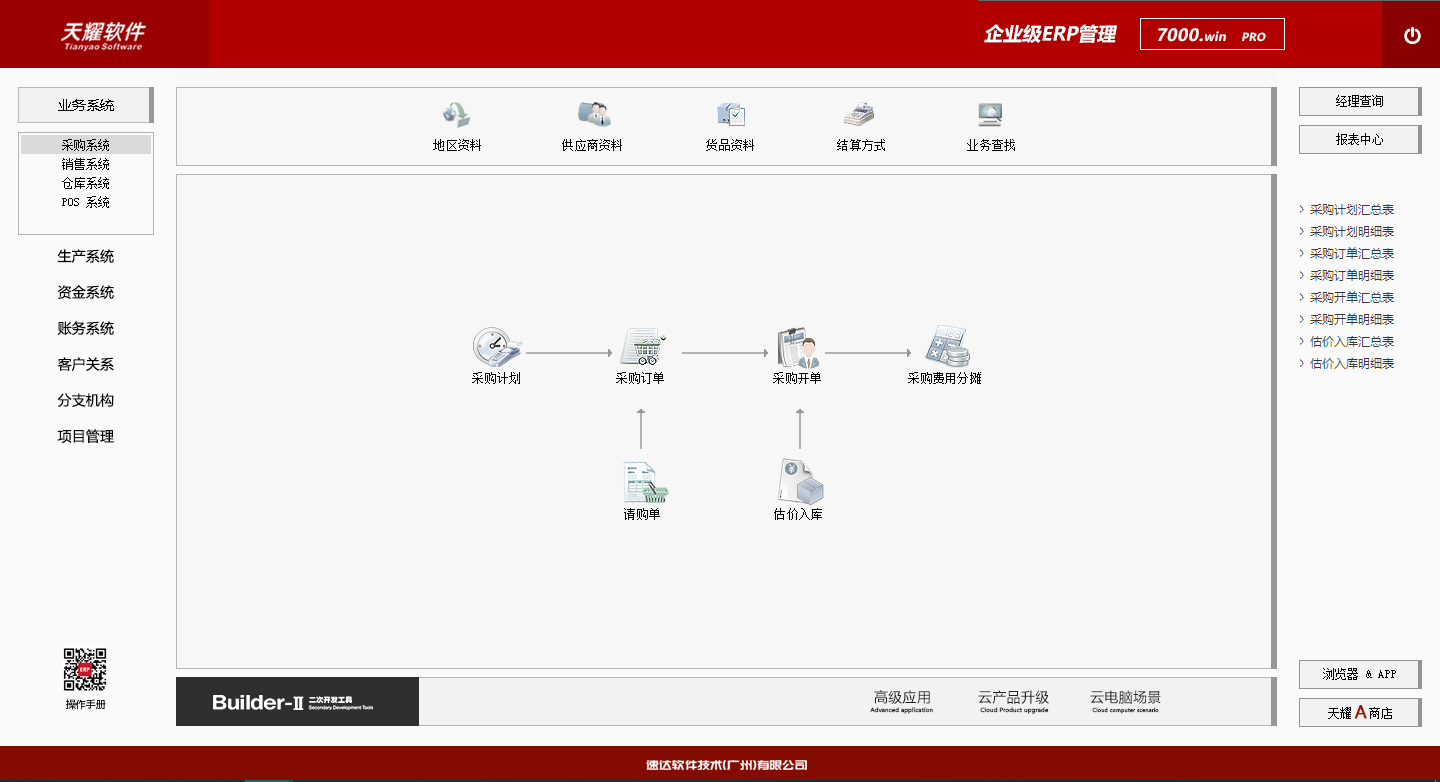Expand the 采购订单汇总表 report entry
Screen dimensions: 1440x782
(x=1349, y=253)
